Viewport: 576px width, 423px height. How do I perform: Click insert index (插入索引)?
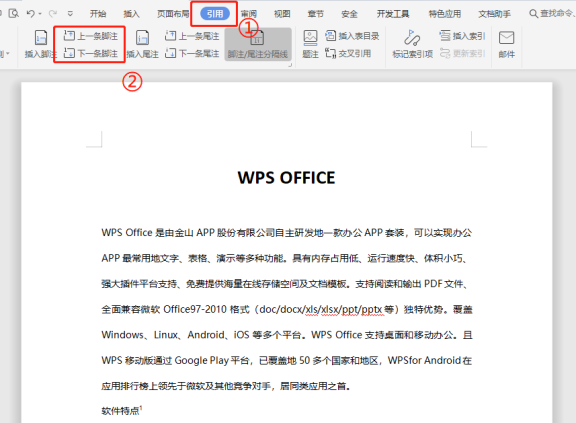click(x=462, y=36)
